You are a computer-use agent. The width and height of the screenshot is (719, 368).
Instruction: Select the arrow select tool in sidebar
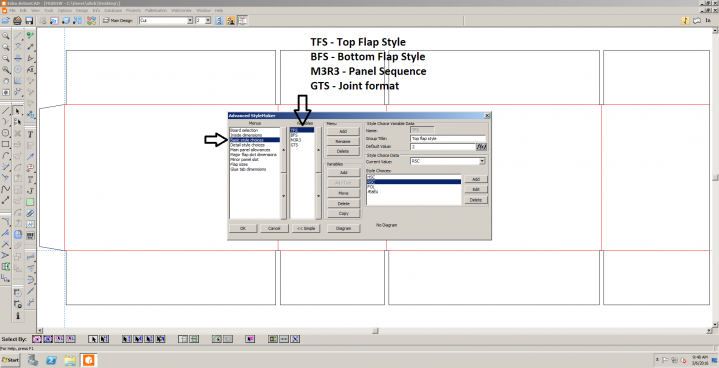(x=17, y=111)
